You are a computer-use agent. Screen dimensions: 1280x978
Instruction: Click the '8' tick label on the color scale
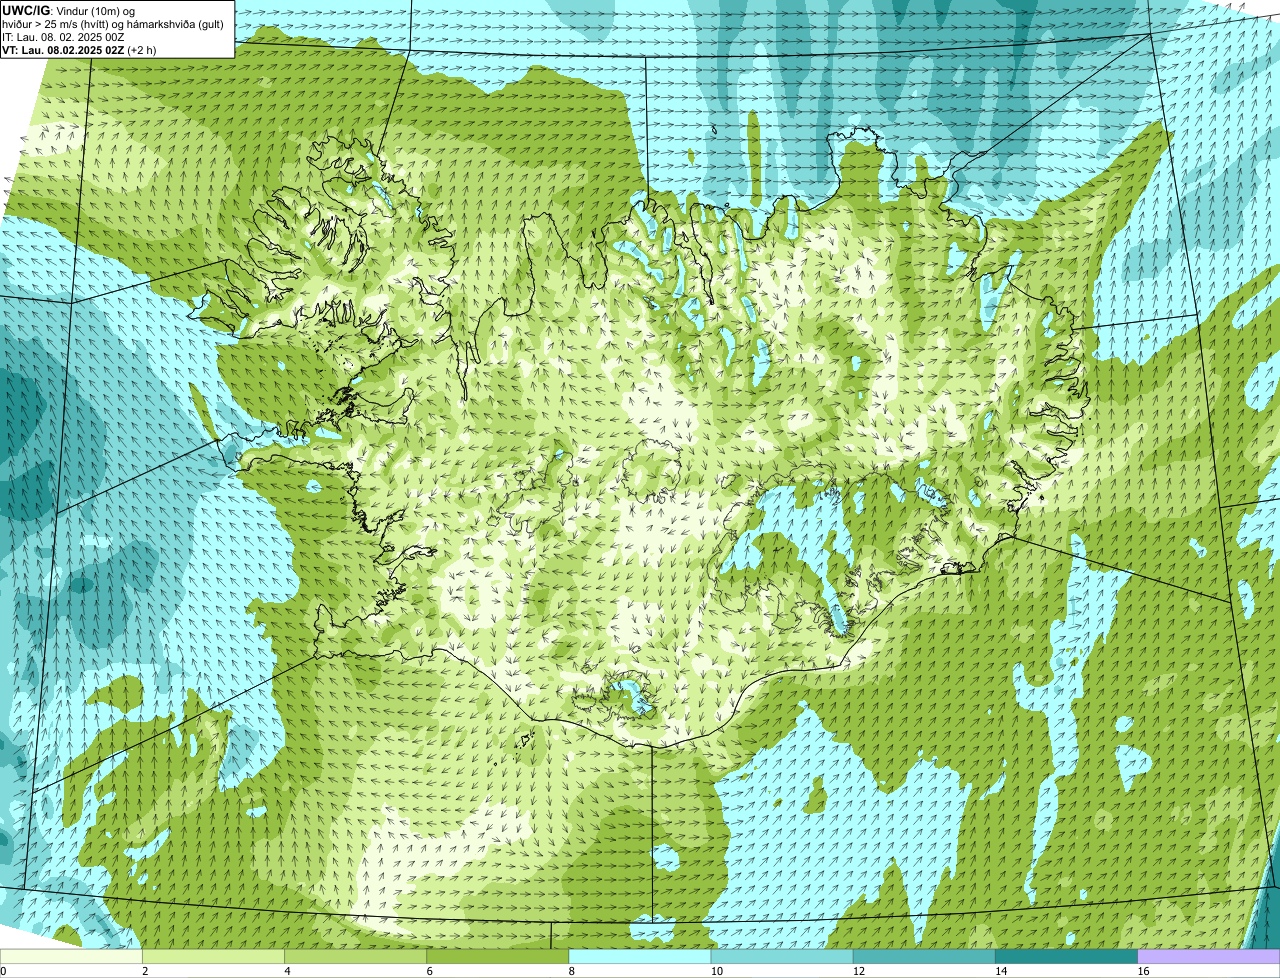click(571, 971)
